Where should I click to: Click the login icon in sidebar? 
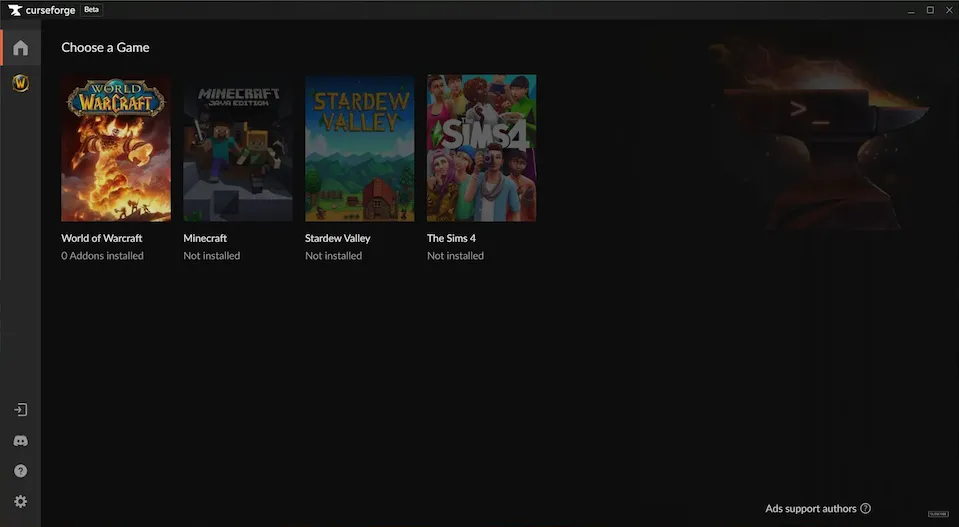tap(20, 410)
